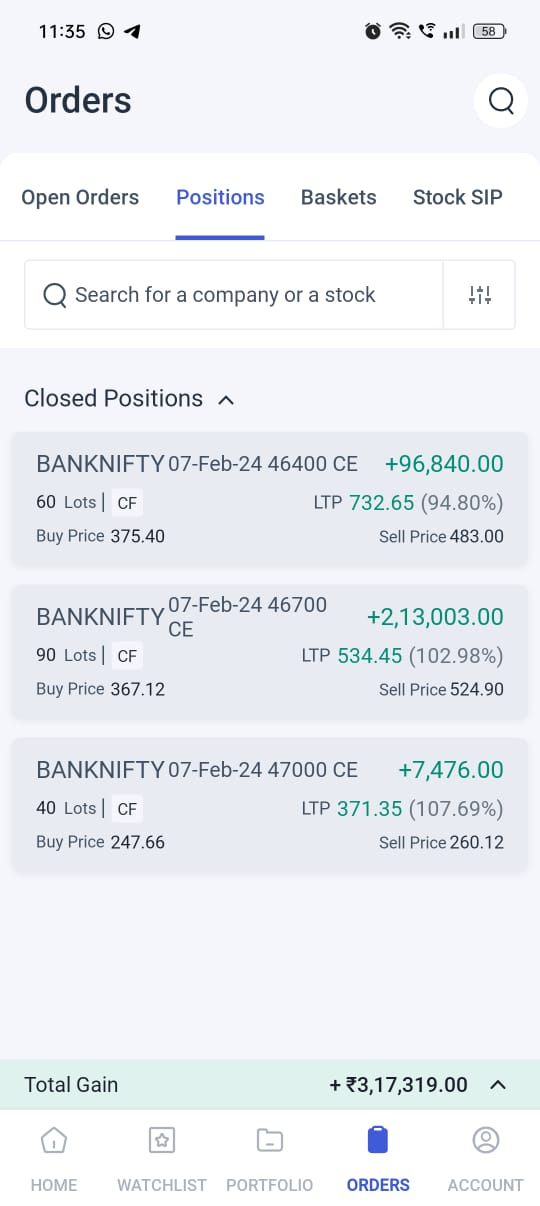Image resolution: width=540 pixels, height=1206 pixels.
Task: Tap the search magnifier icon beside Orders
Action: click(x=500, y=100)
